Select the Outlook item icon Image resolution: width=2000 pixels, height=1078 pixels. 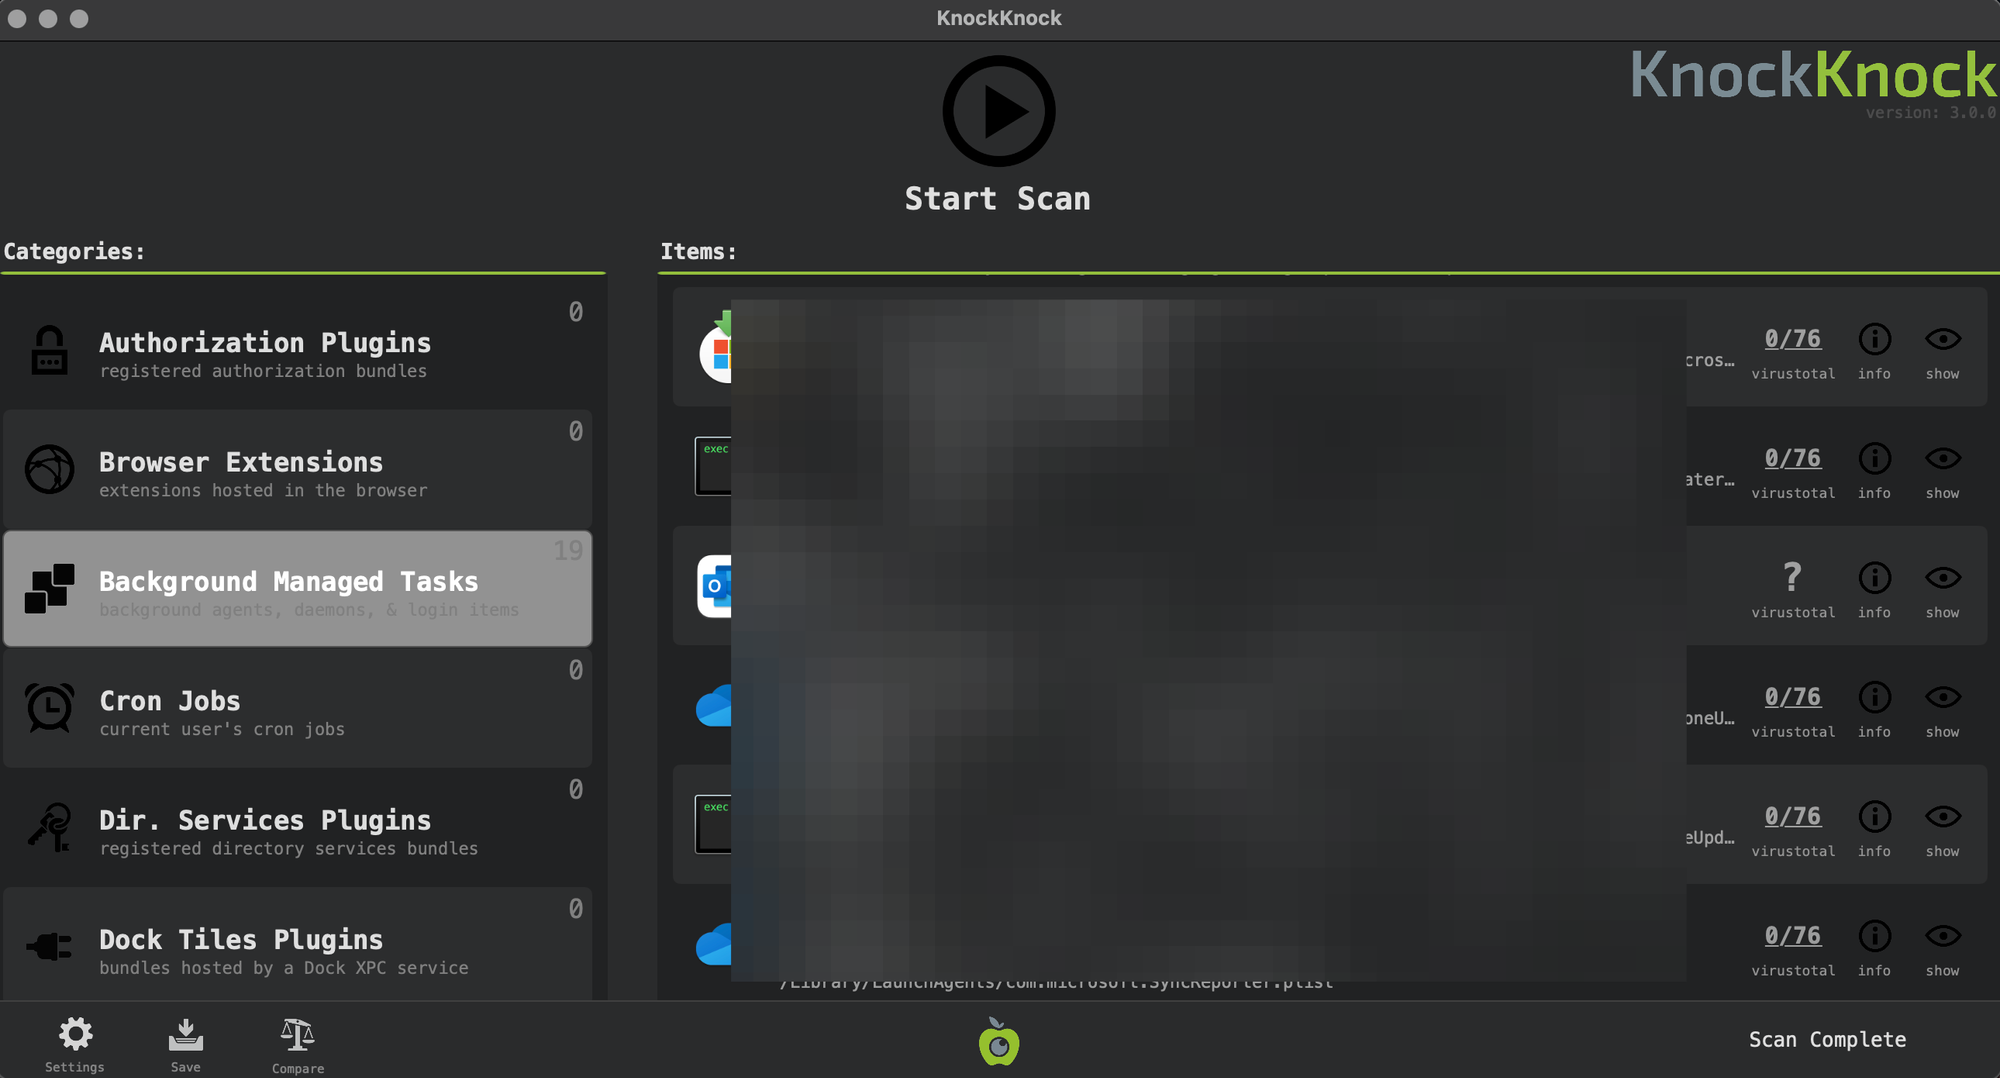click(x=714, y=586)
